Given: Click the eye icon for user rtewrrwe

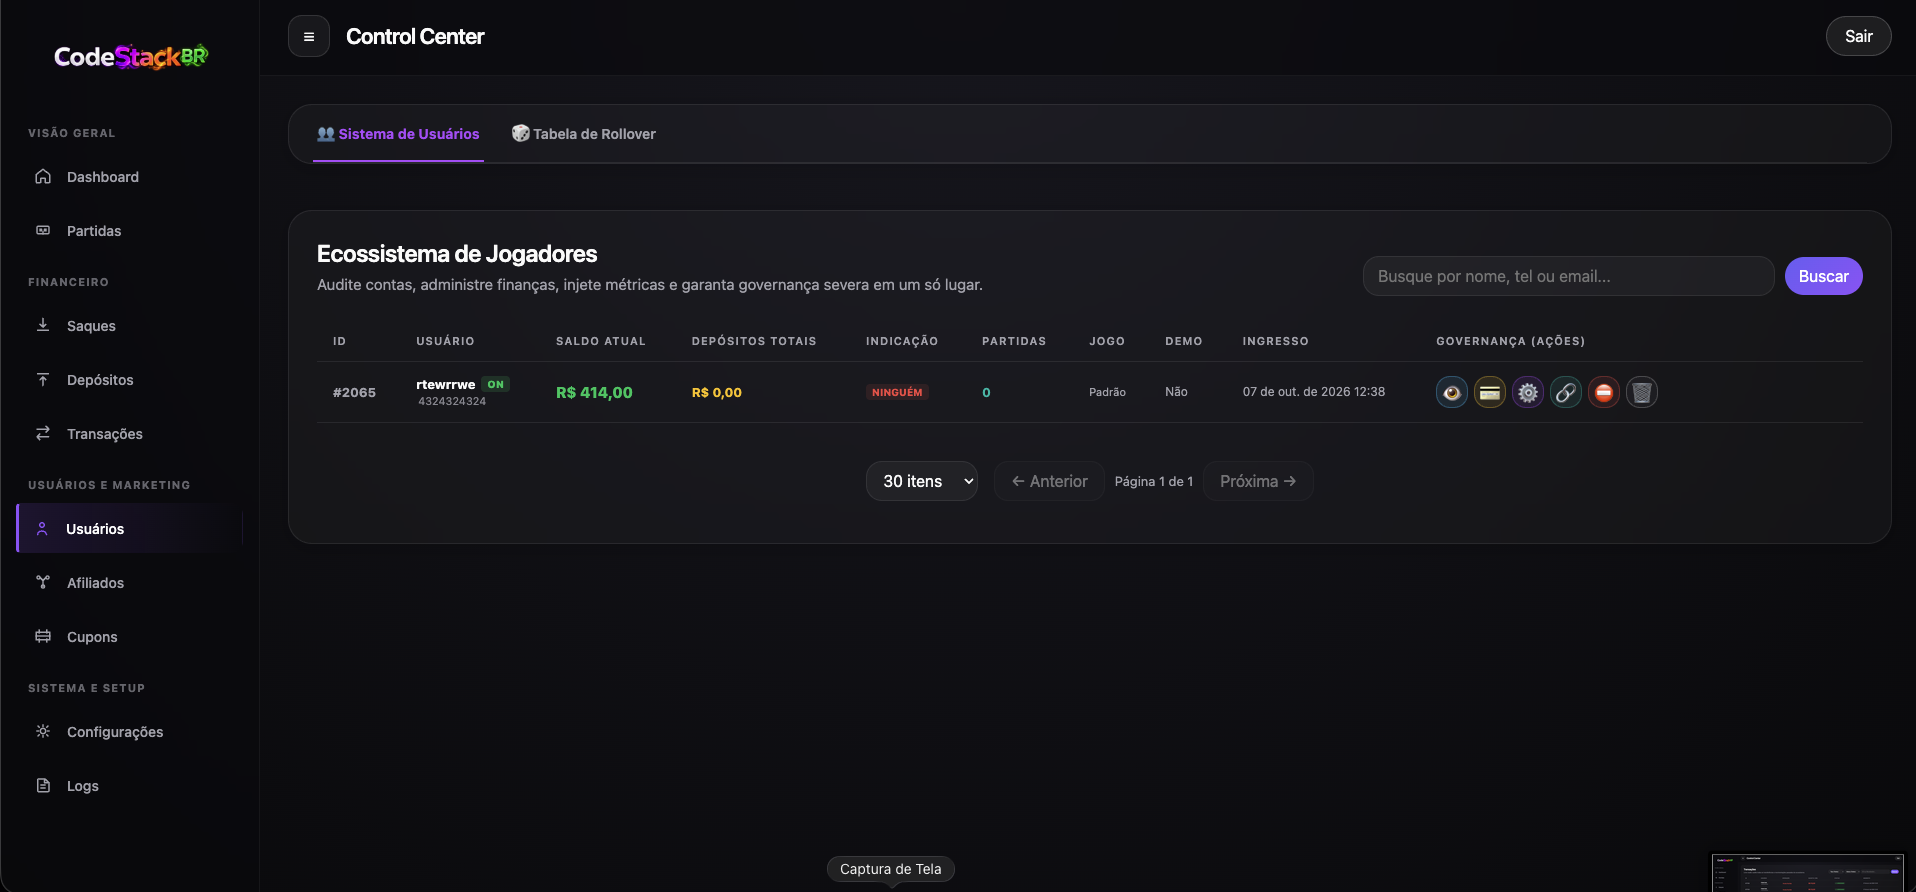Looking at the screenshot, I should [1452, 392].
